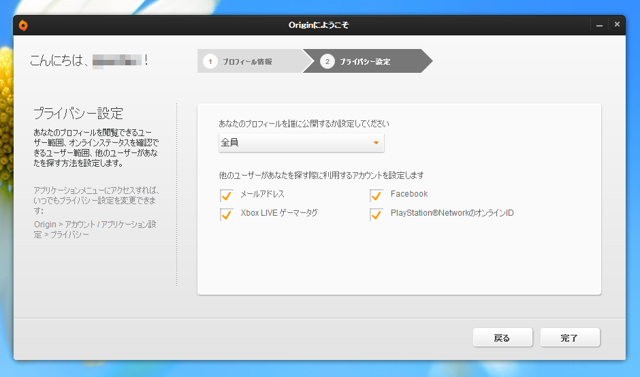Minimize the Origin welcome window
Image resolution: width=640 pixels, height=377 pixels.
click(599, 25)
